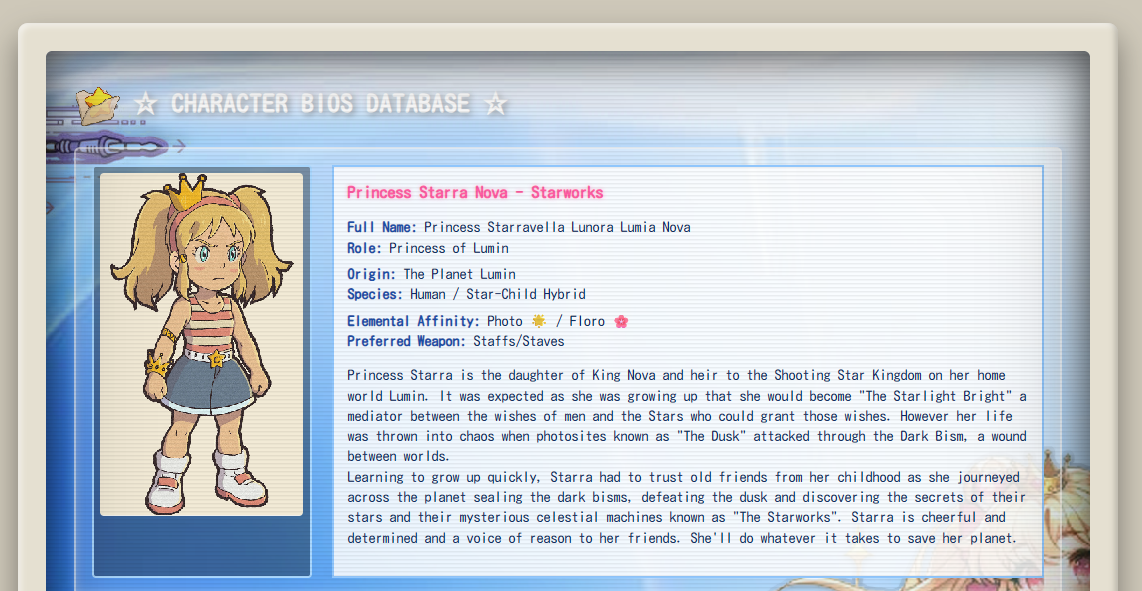Image resolution: width=1142 pixels, height=591 pixels.
Task: Click the pink flower icon beside Floro
Action: pos(621,321)
